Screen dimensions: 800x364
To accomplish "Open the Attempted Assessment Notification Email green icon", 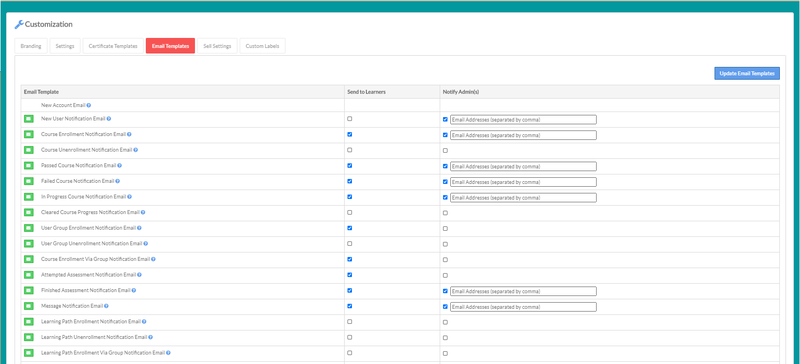I will coord(29,275).
